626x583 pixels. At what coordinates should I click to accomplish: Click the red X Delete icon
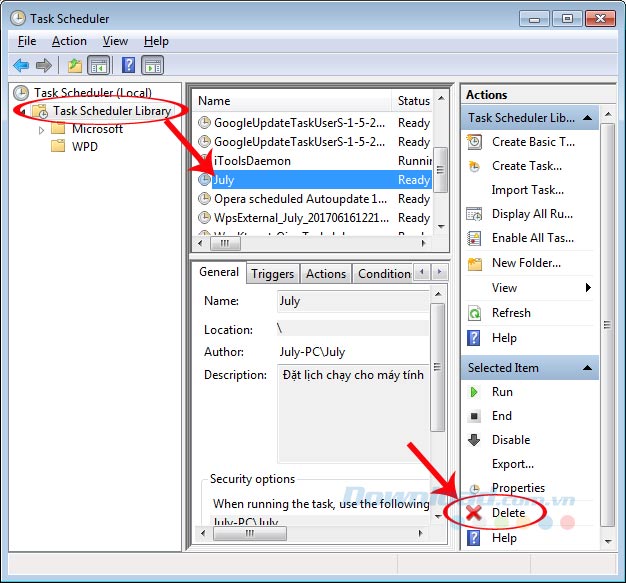474,513
